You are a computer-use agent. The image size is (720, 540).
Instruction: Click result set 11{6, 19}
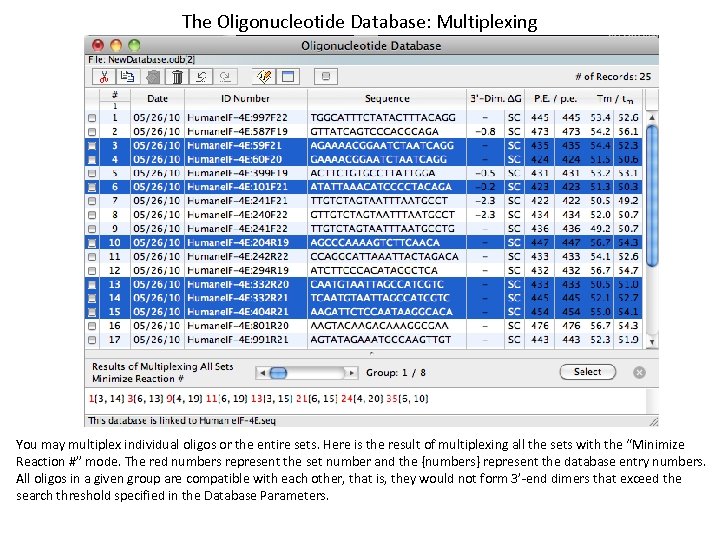click(x=226, y=399)
